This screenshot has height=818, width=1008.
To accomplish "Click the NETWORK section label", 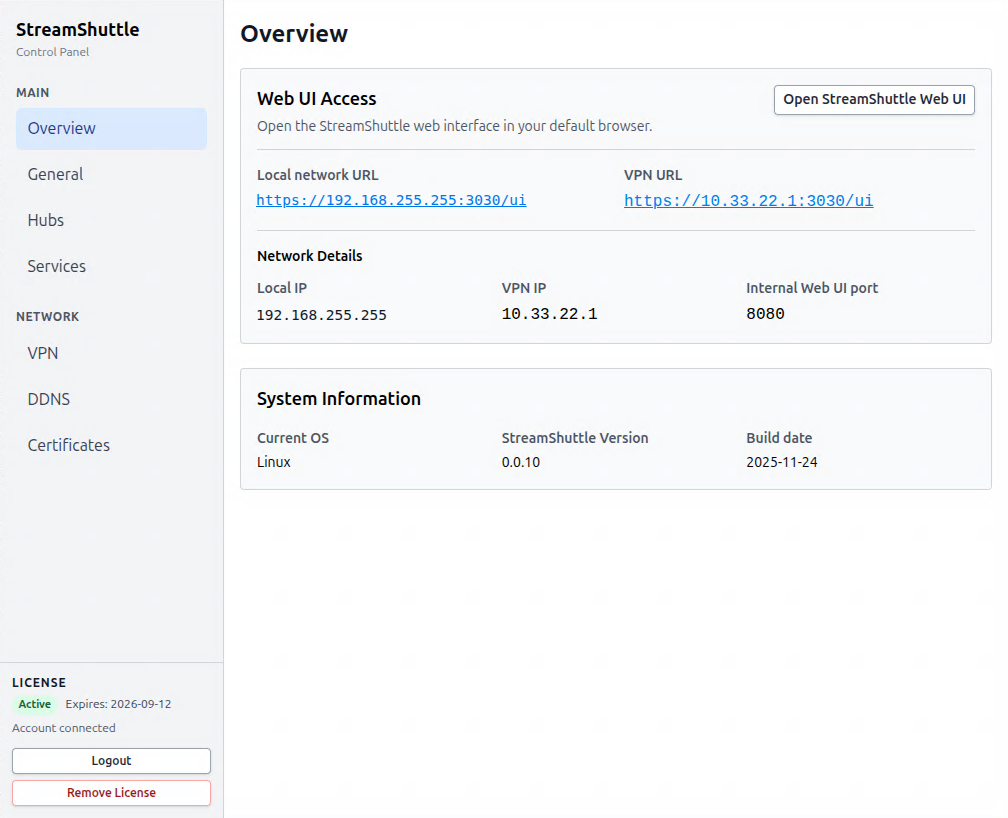I will [x=48, y=316].
